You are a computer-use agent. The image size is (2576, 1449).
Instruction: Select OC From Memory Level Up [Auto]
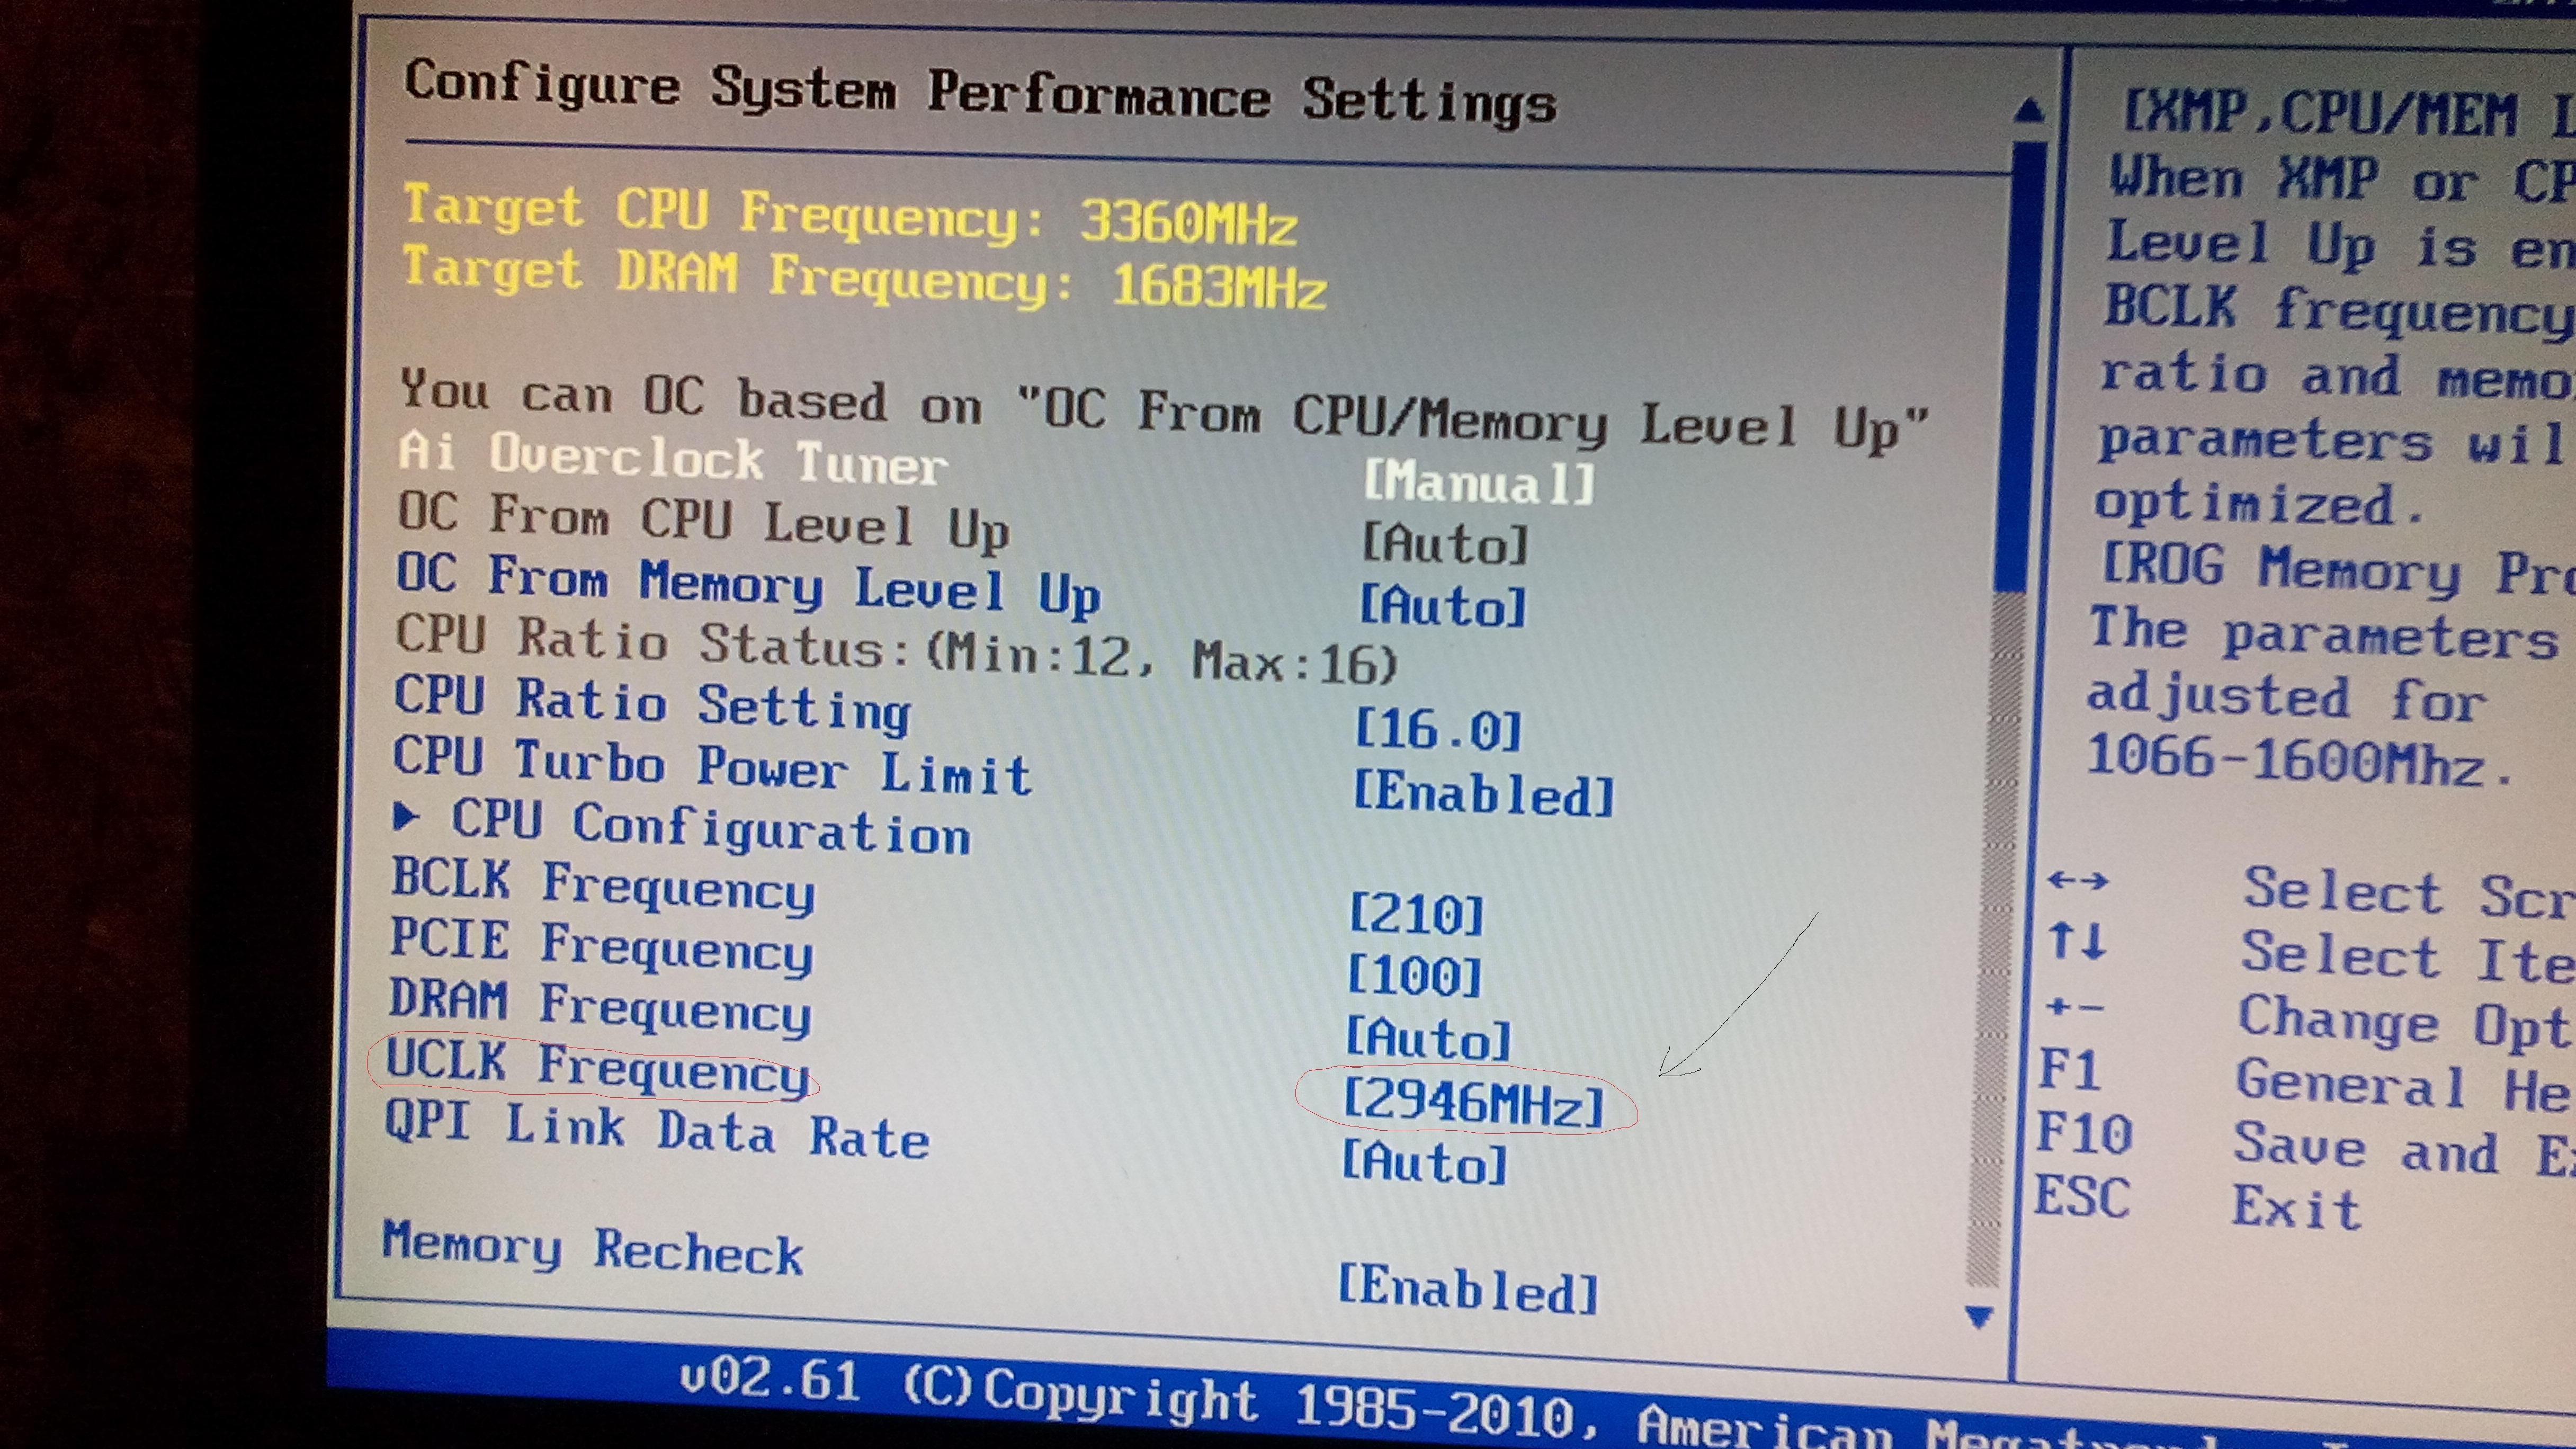click(x=1443, y=606)
